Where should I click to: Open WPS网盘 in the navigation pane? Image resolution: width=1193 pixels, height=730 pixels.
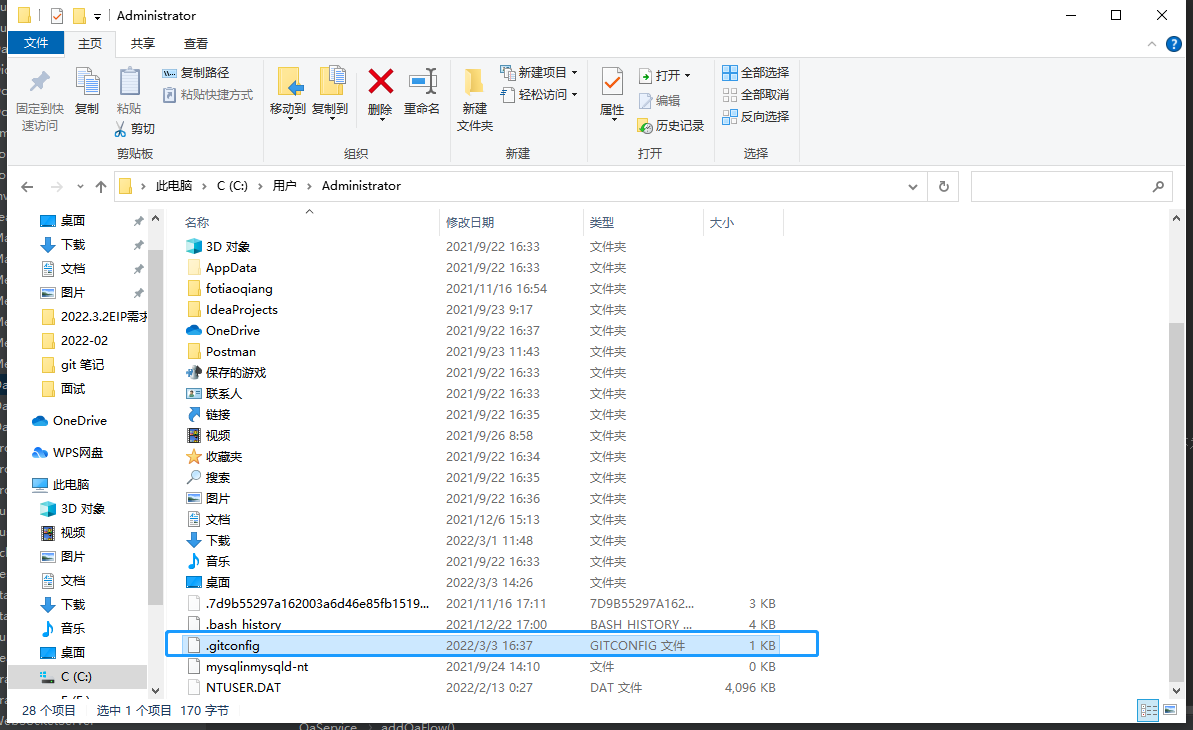(x=78, y=453)
